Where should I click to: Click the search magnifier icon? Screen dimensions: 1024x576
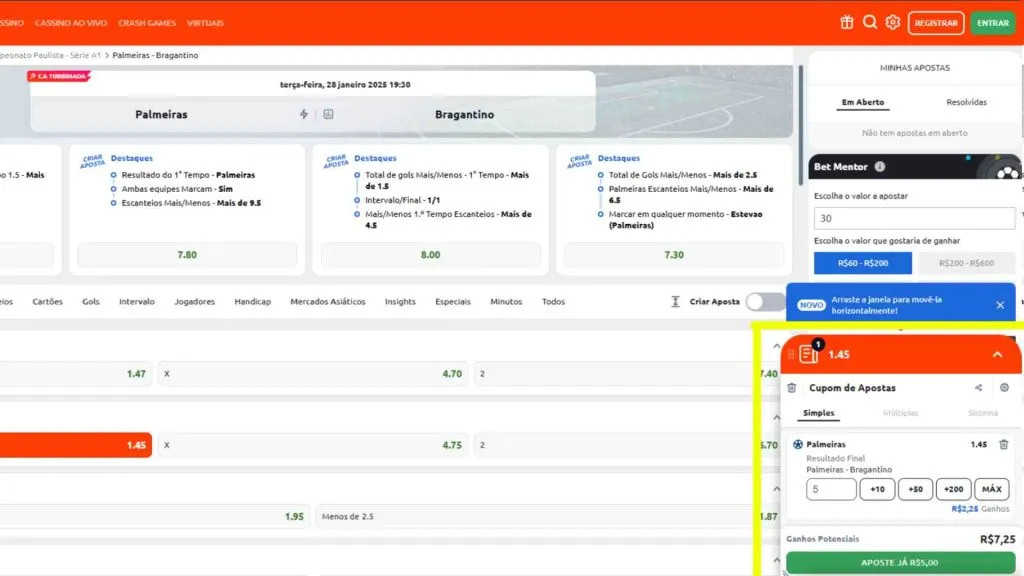[870, 22]
